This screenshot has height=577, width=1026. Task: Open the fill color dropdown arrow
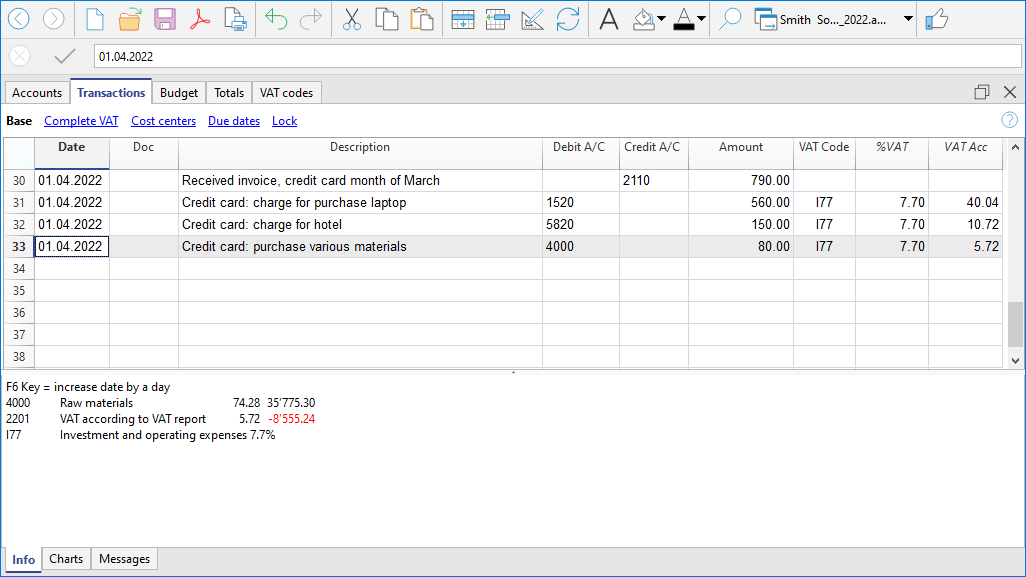[661, 19]
